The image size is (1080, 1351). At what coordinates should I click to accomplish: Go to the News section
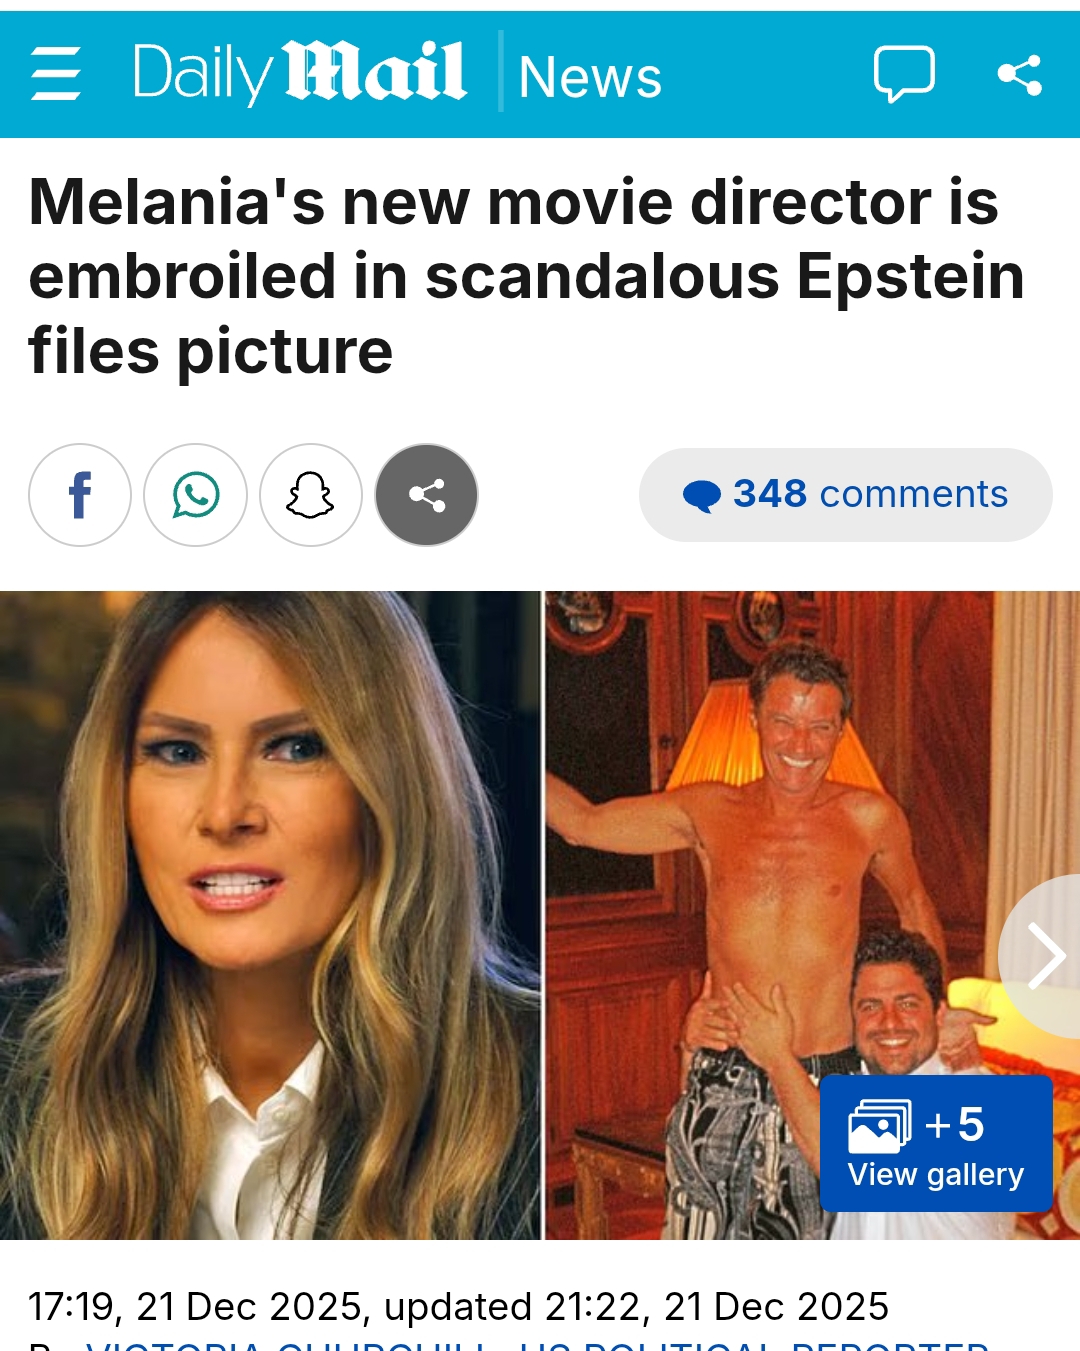tap(590, 77)
